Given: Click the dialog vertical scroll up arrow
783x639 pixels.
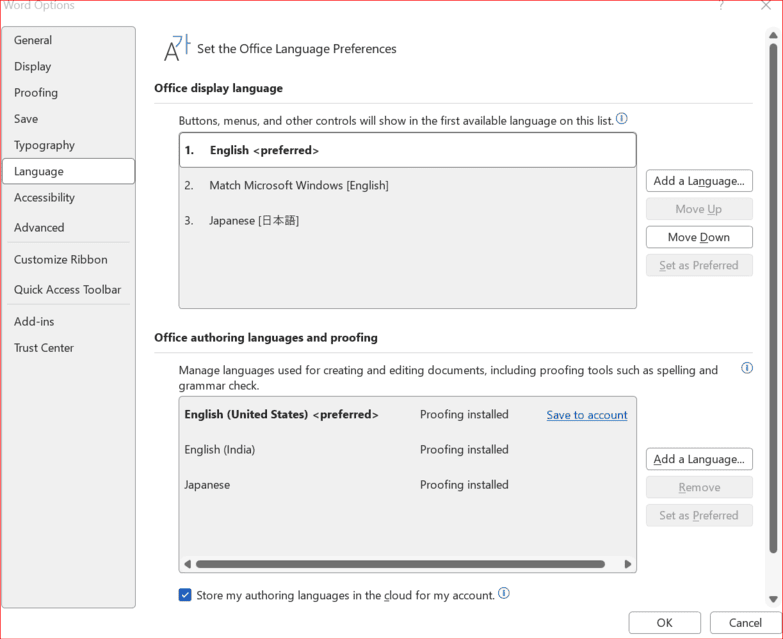Looking at the screenshot, I should (x=773, y=35).
